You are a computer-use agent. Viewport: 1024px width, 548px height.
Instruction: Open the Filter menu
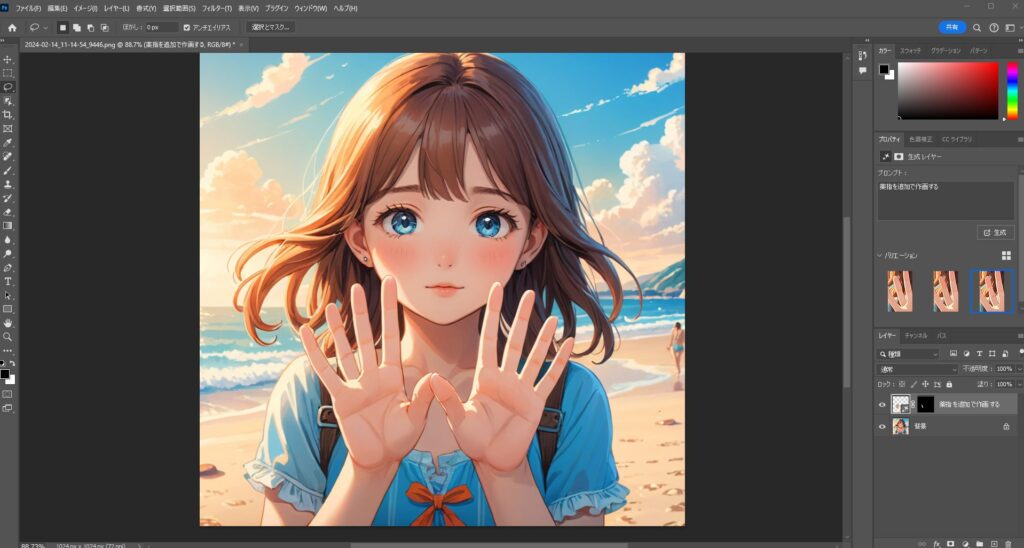pyautogui.click(x=217, y=8)
